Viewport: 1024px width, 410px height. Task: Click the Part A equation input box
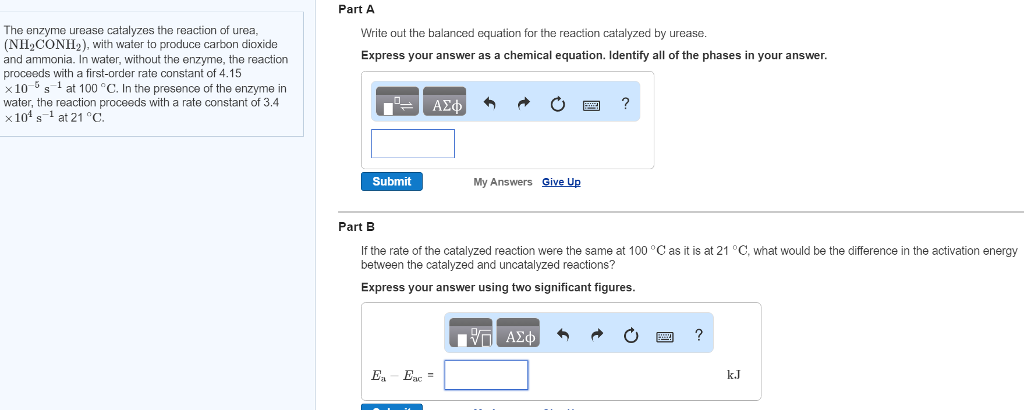413,143
